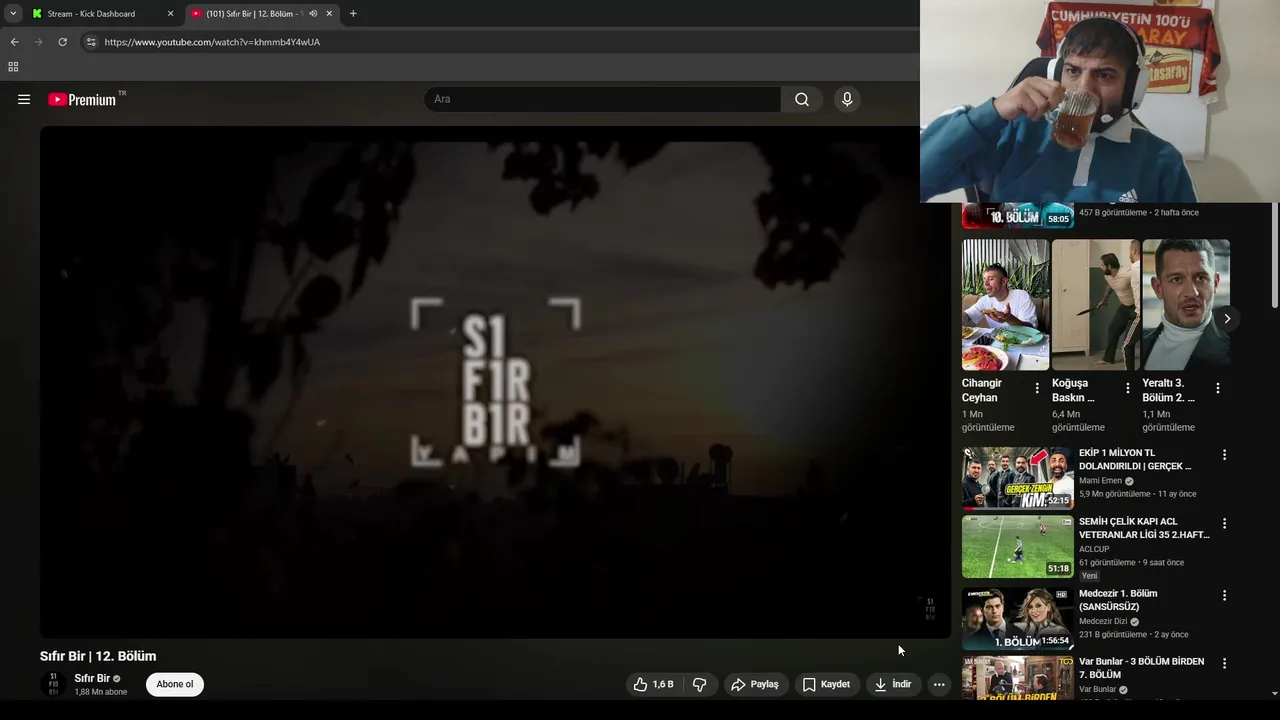
Task: Open the 10. Bölüm video thumbnail
Action: (x=1018, y=215)
